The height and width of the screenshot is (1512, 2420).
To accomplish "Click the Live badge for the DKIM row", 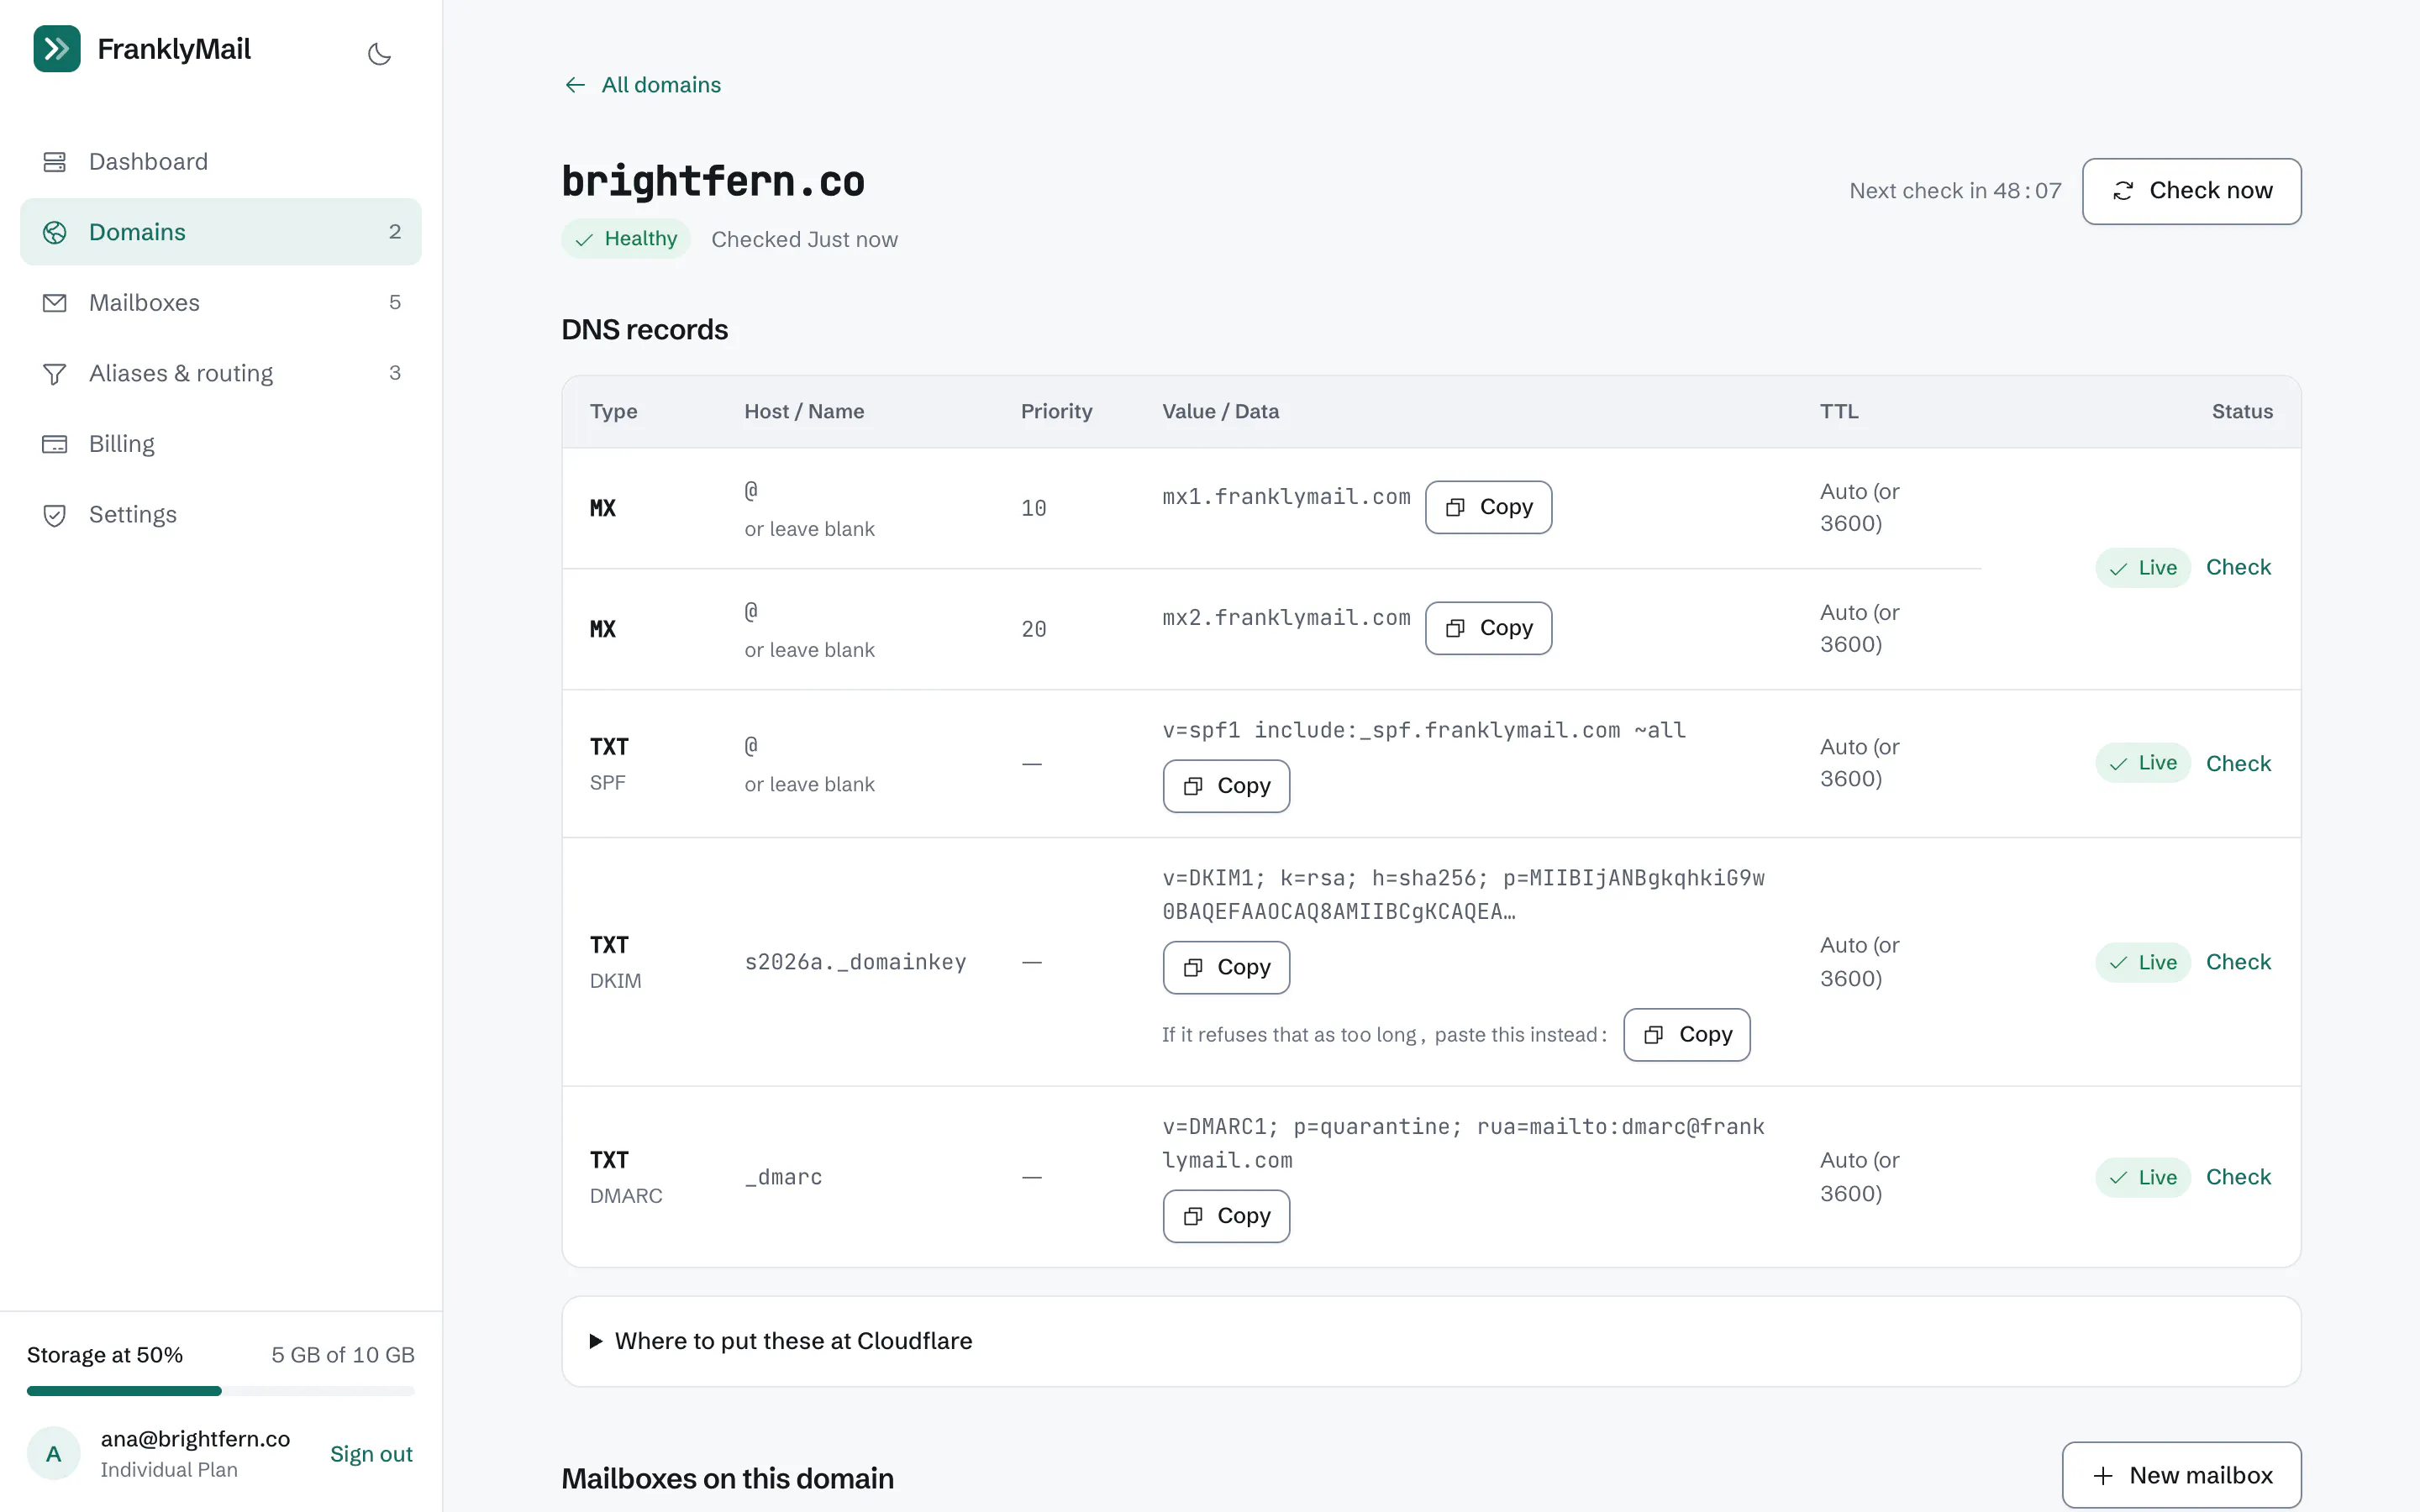I will click(2143, 963).
